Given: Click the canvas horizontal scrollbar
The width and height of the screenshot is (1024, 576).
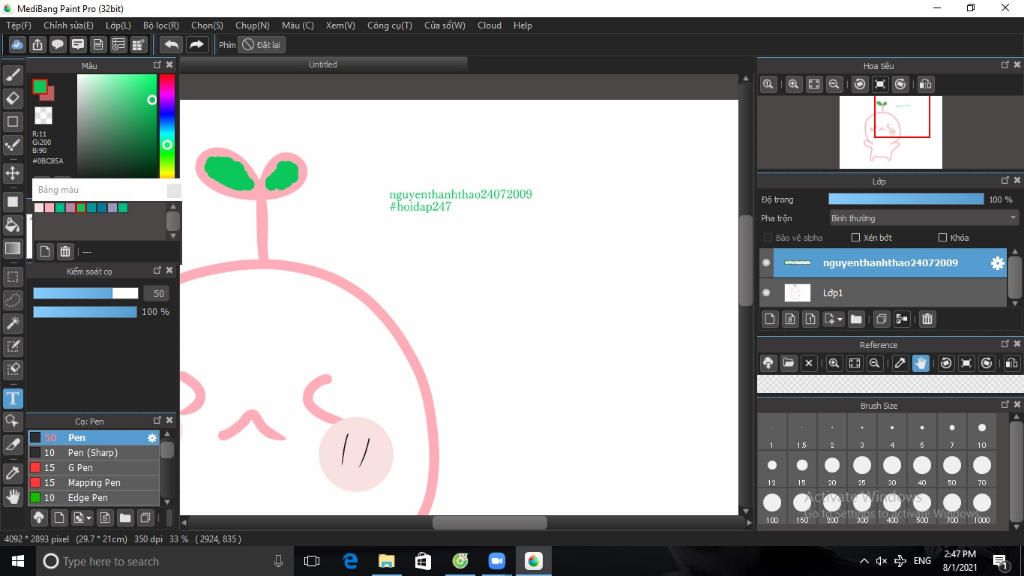Looking at the screenshot, I should (x=490, y=522).
